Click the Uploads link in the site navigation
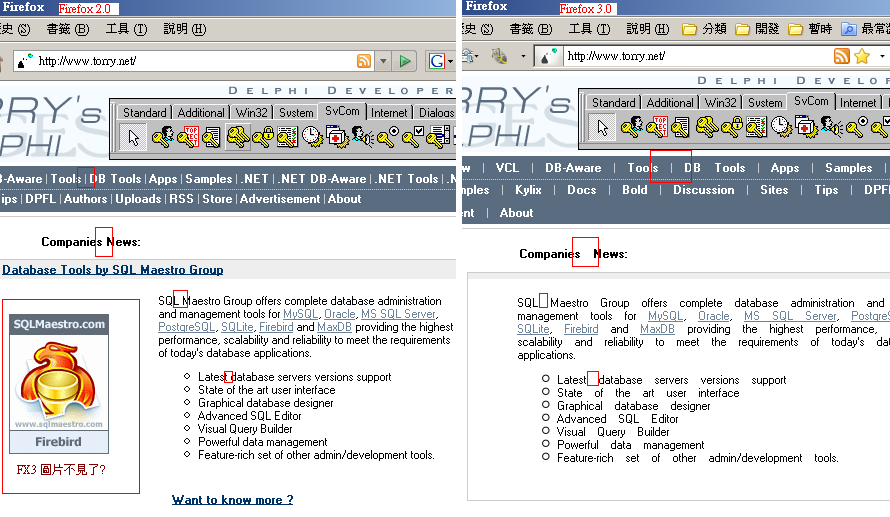Screen dimensions: 890x517 click(138, 199)
